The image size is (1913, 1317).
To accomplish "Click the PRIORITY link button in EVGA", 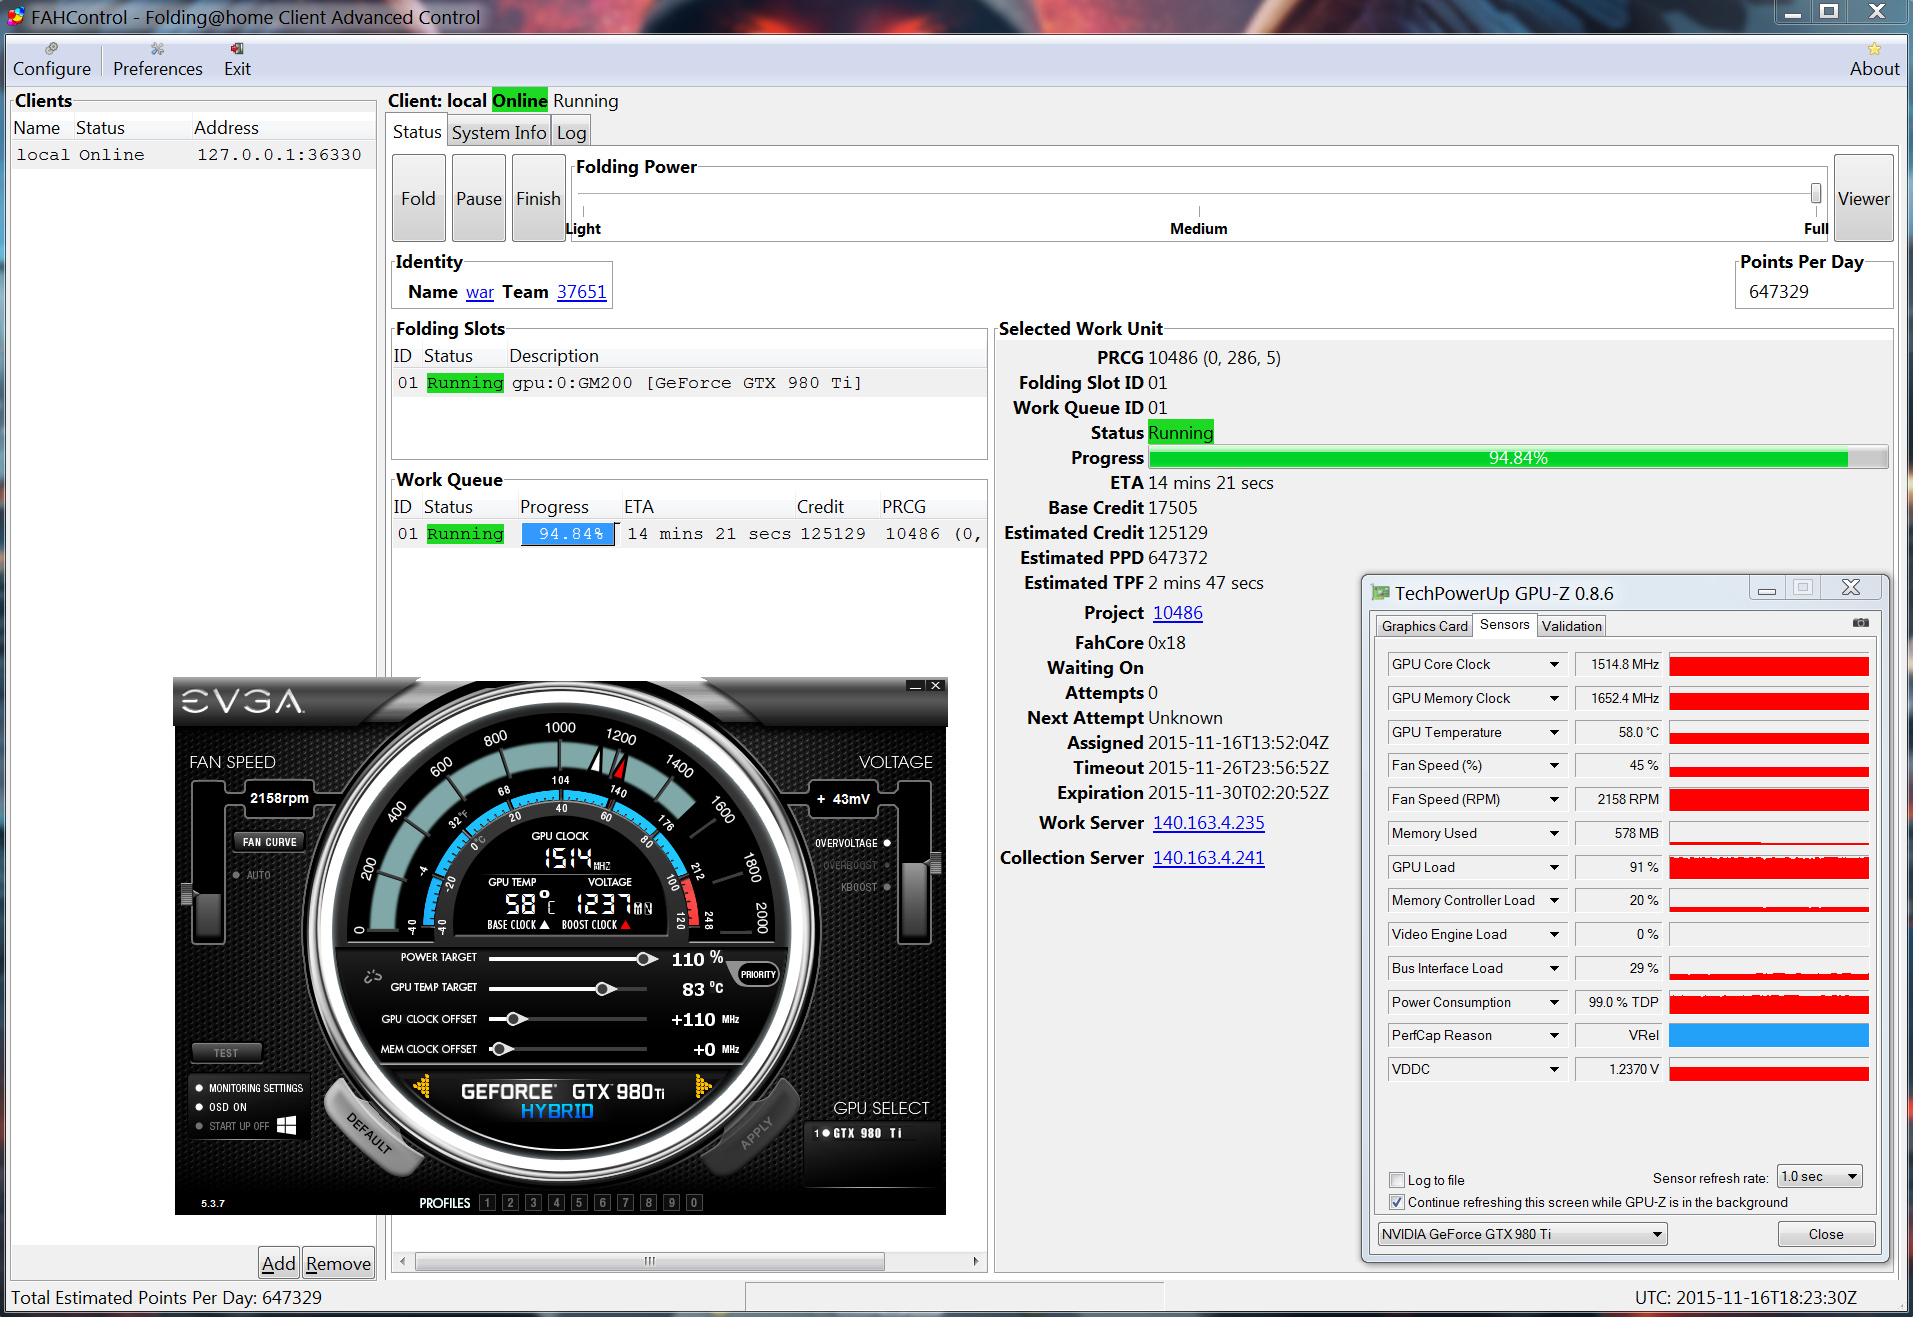I will [757, 974].
